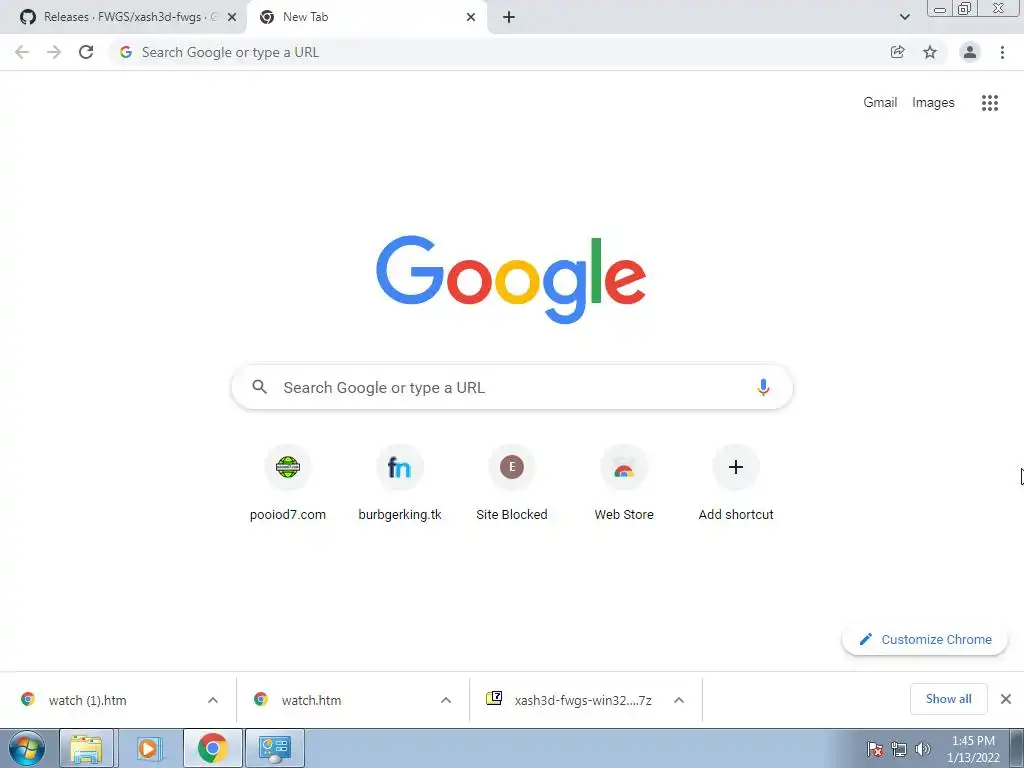Open the tab search dropdown arrow
This screenshot has height=768, width=1024.
click(904, 17)
